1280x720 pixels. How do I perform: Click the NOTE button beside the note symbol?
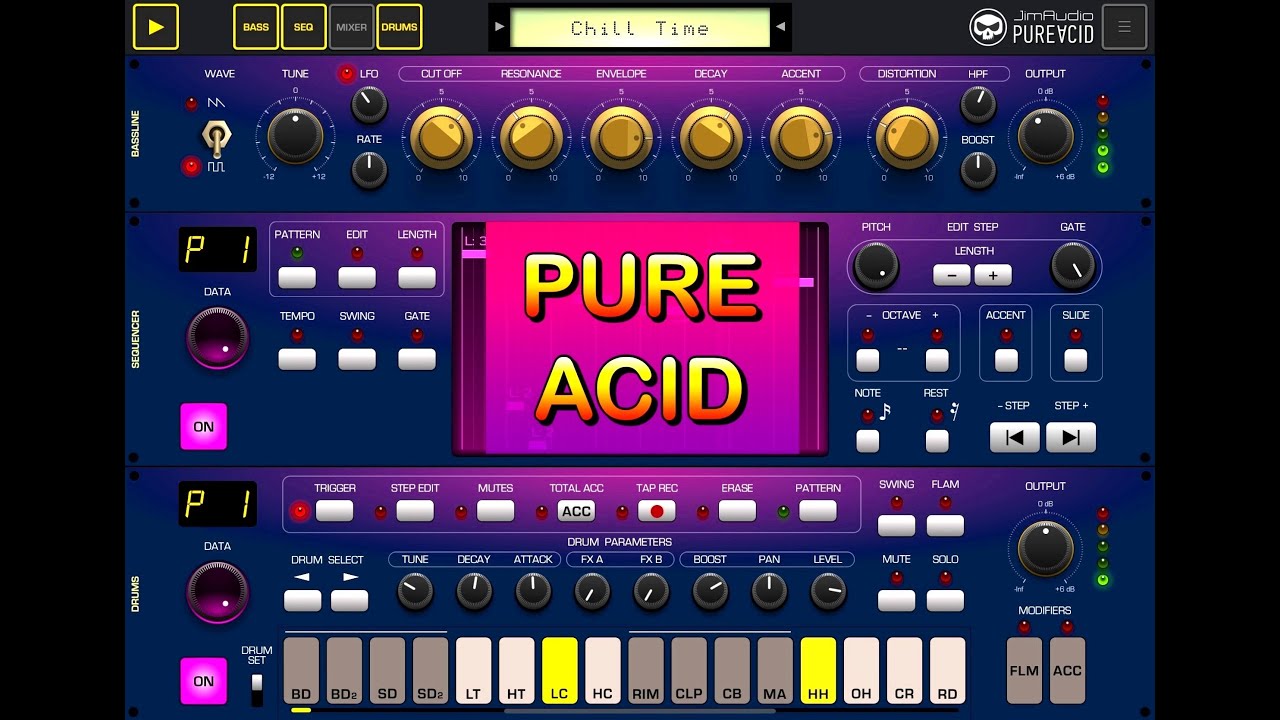point(868,440)
